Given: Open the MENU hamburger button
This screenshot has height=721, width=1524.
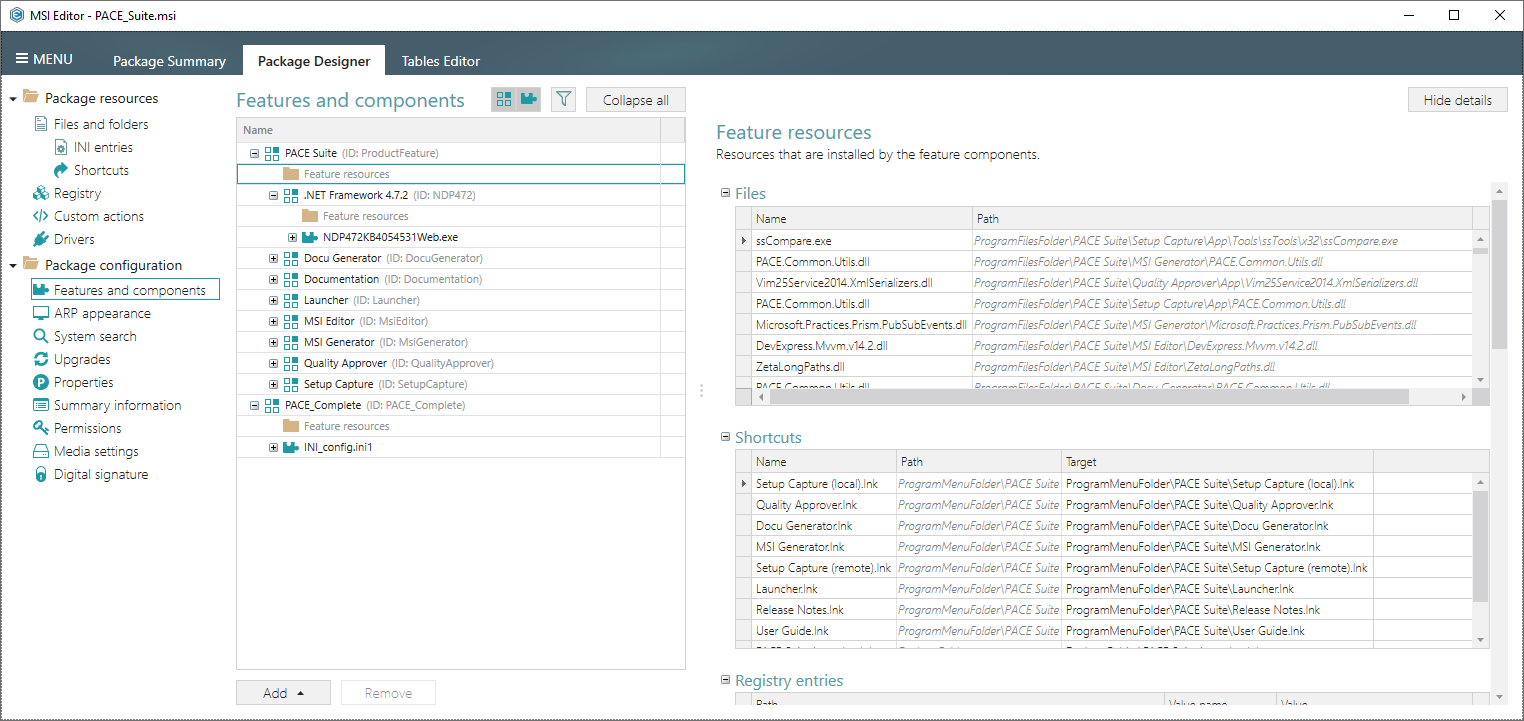Looking at the screenshot, I should click(x=44, y=59).
